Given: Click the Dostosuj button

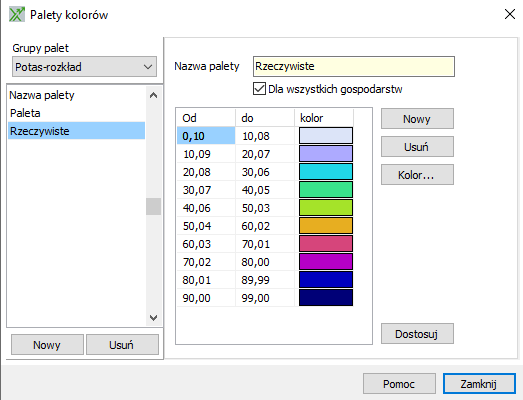Looking at the screenshot, I should tap(417, 334).
